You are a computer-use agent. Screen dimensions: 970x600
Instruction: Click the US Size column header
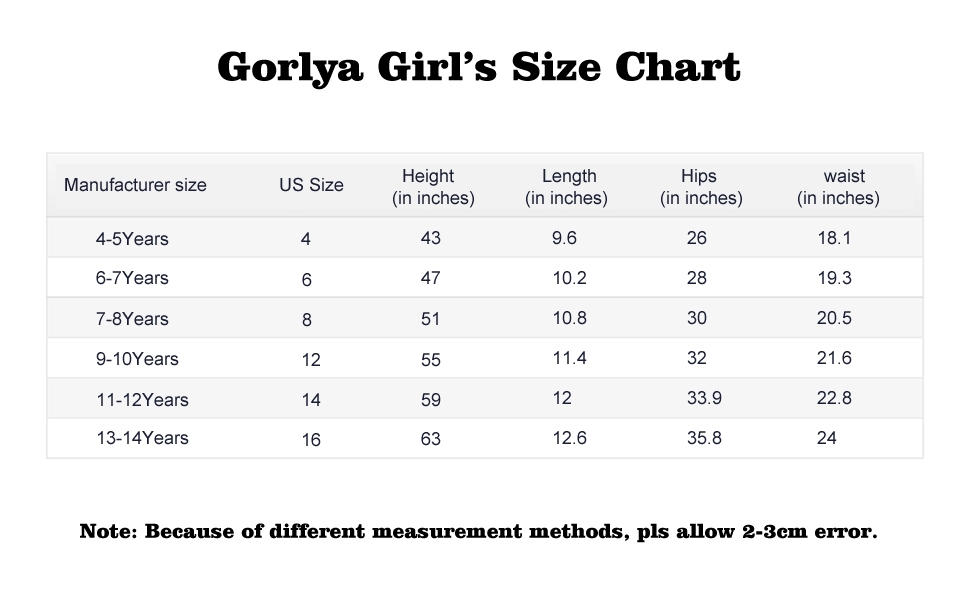coord(311,185)
